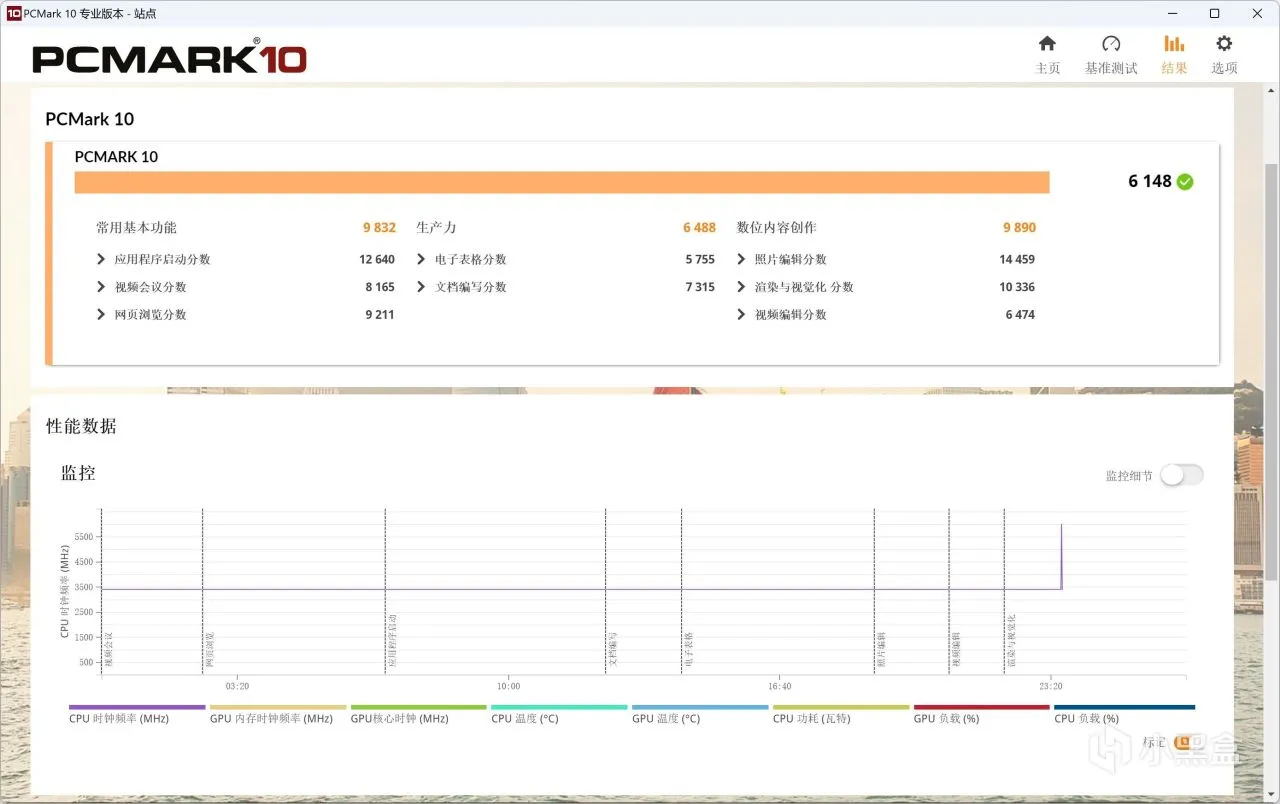The height and width of the screenshot is (804, 1280).
Task: Expand 渲染与视觉化 分数 row
Action: tap(795, 287)
